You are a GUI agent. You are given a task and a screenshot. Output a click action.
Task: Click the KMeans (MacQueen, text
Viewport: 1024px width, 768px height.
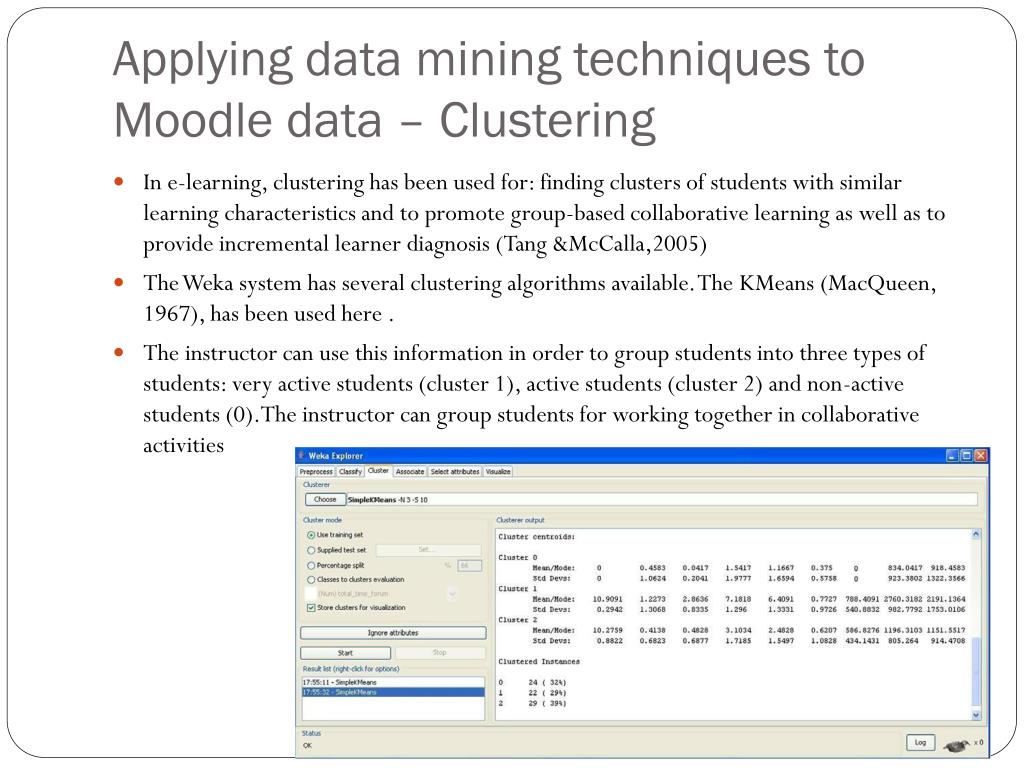pos(837,284)
